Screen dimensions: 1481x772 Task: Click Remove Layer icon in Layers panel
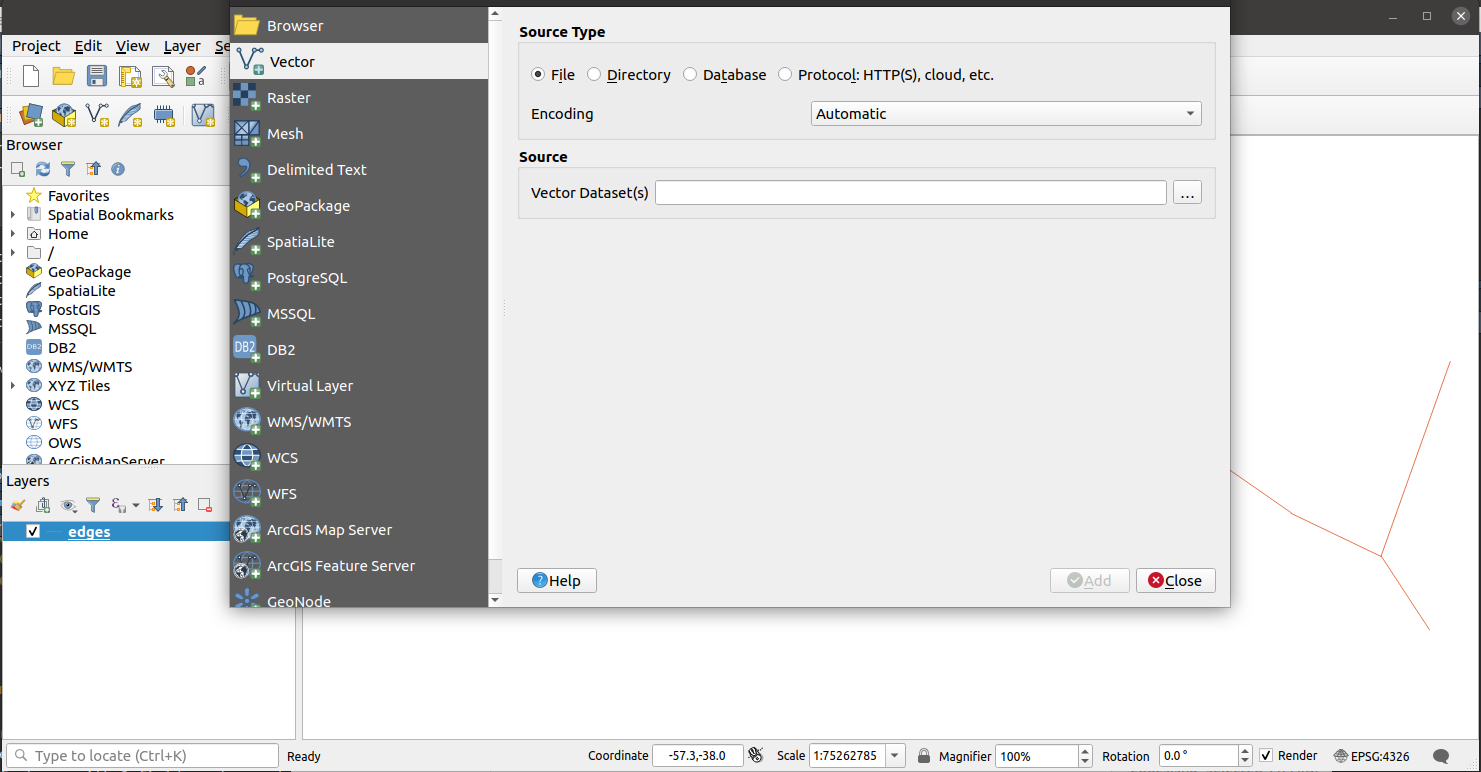(x=204, y=506)
